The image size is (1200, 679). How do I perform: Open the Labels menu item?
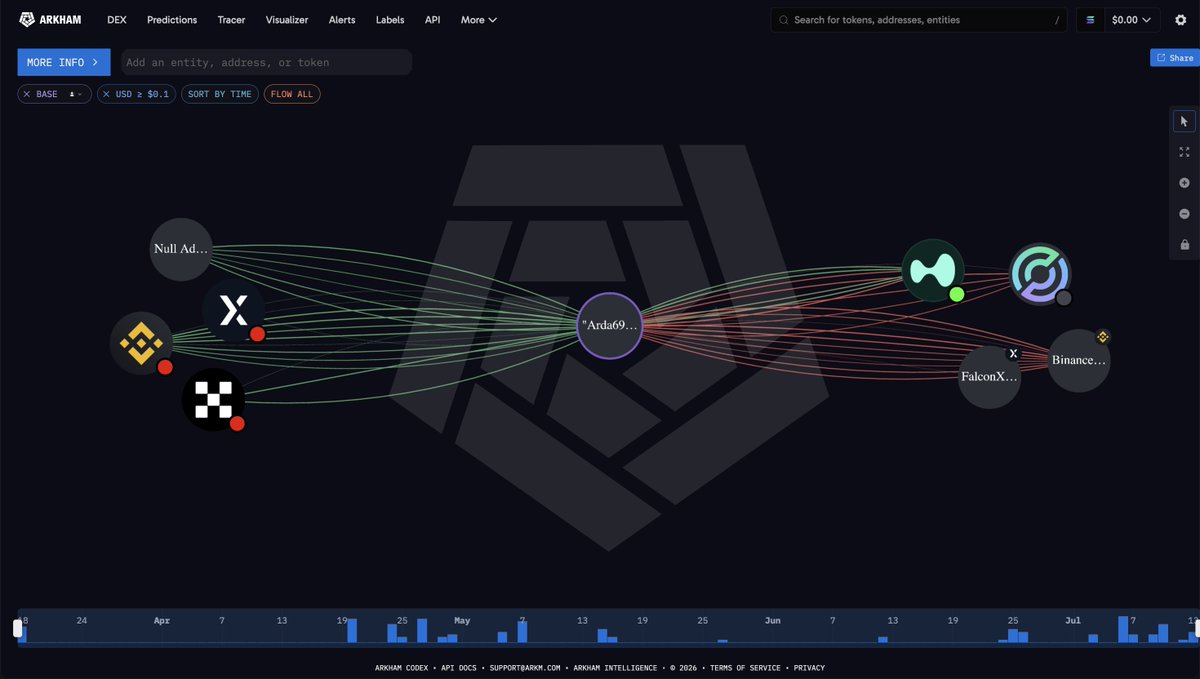click(x=390, y=20)
